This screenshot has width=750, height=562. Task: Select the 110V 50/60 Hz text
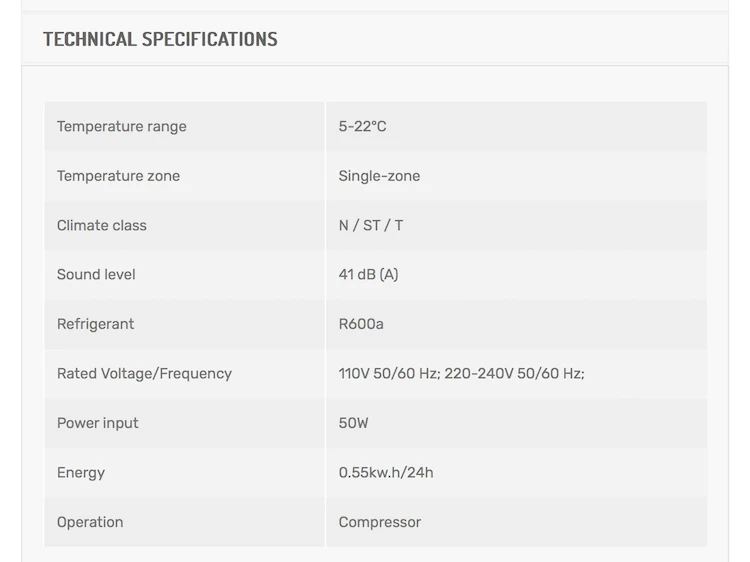[x=388, y=374]
